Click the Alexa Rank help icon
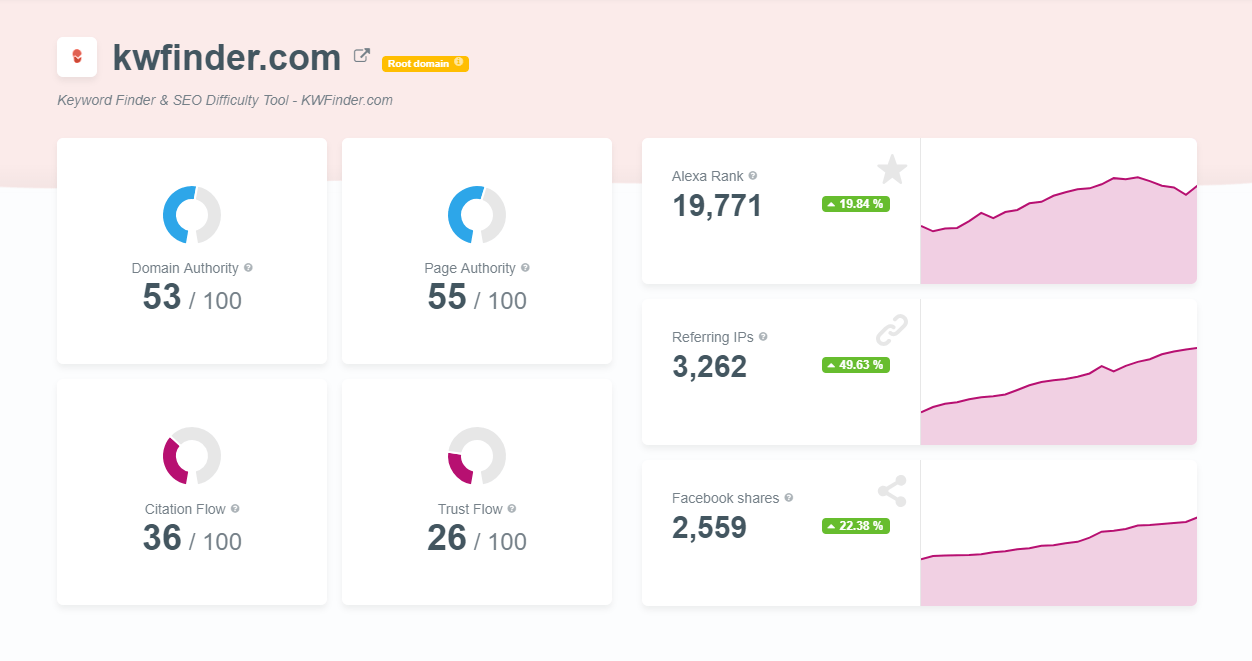The height and width of the screenshot is (661, 1252). (753, 176)
